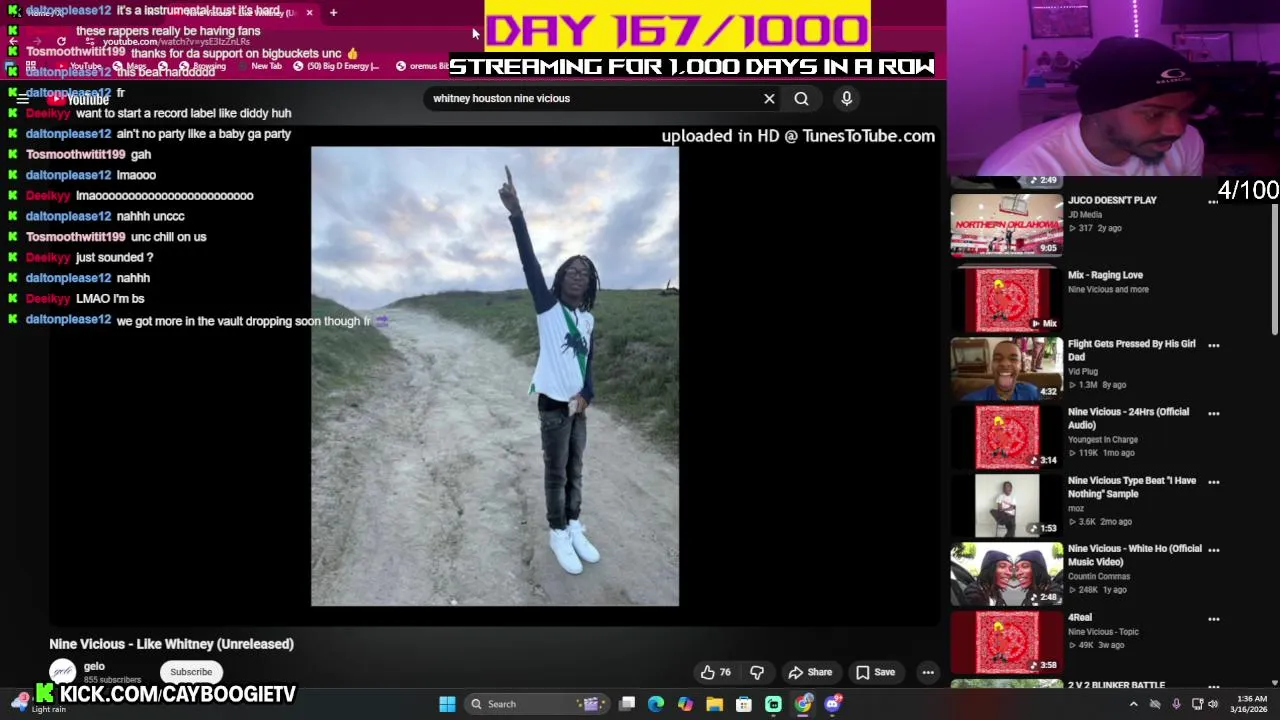Open the green Kick app on taskbar
The image size is (1280, 720).
(x=773, y=704)
